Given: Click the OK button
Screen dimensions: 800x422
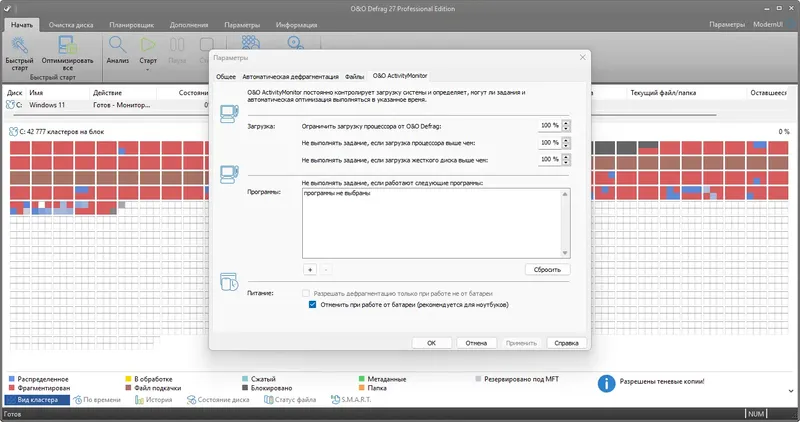Looking at the screenshot, I should point(431,343).
